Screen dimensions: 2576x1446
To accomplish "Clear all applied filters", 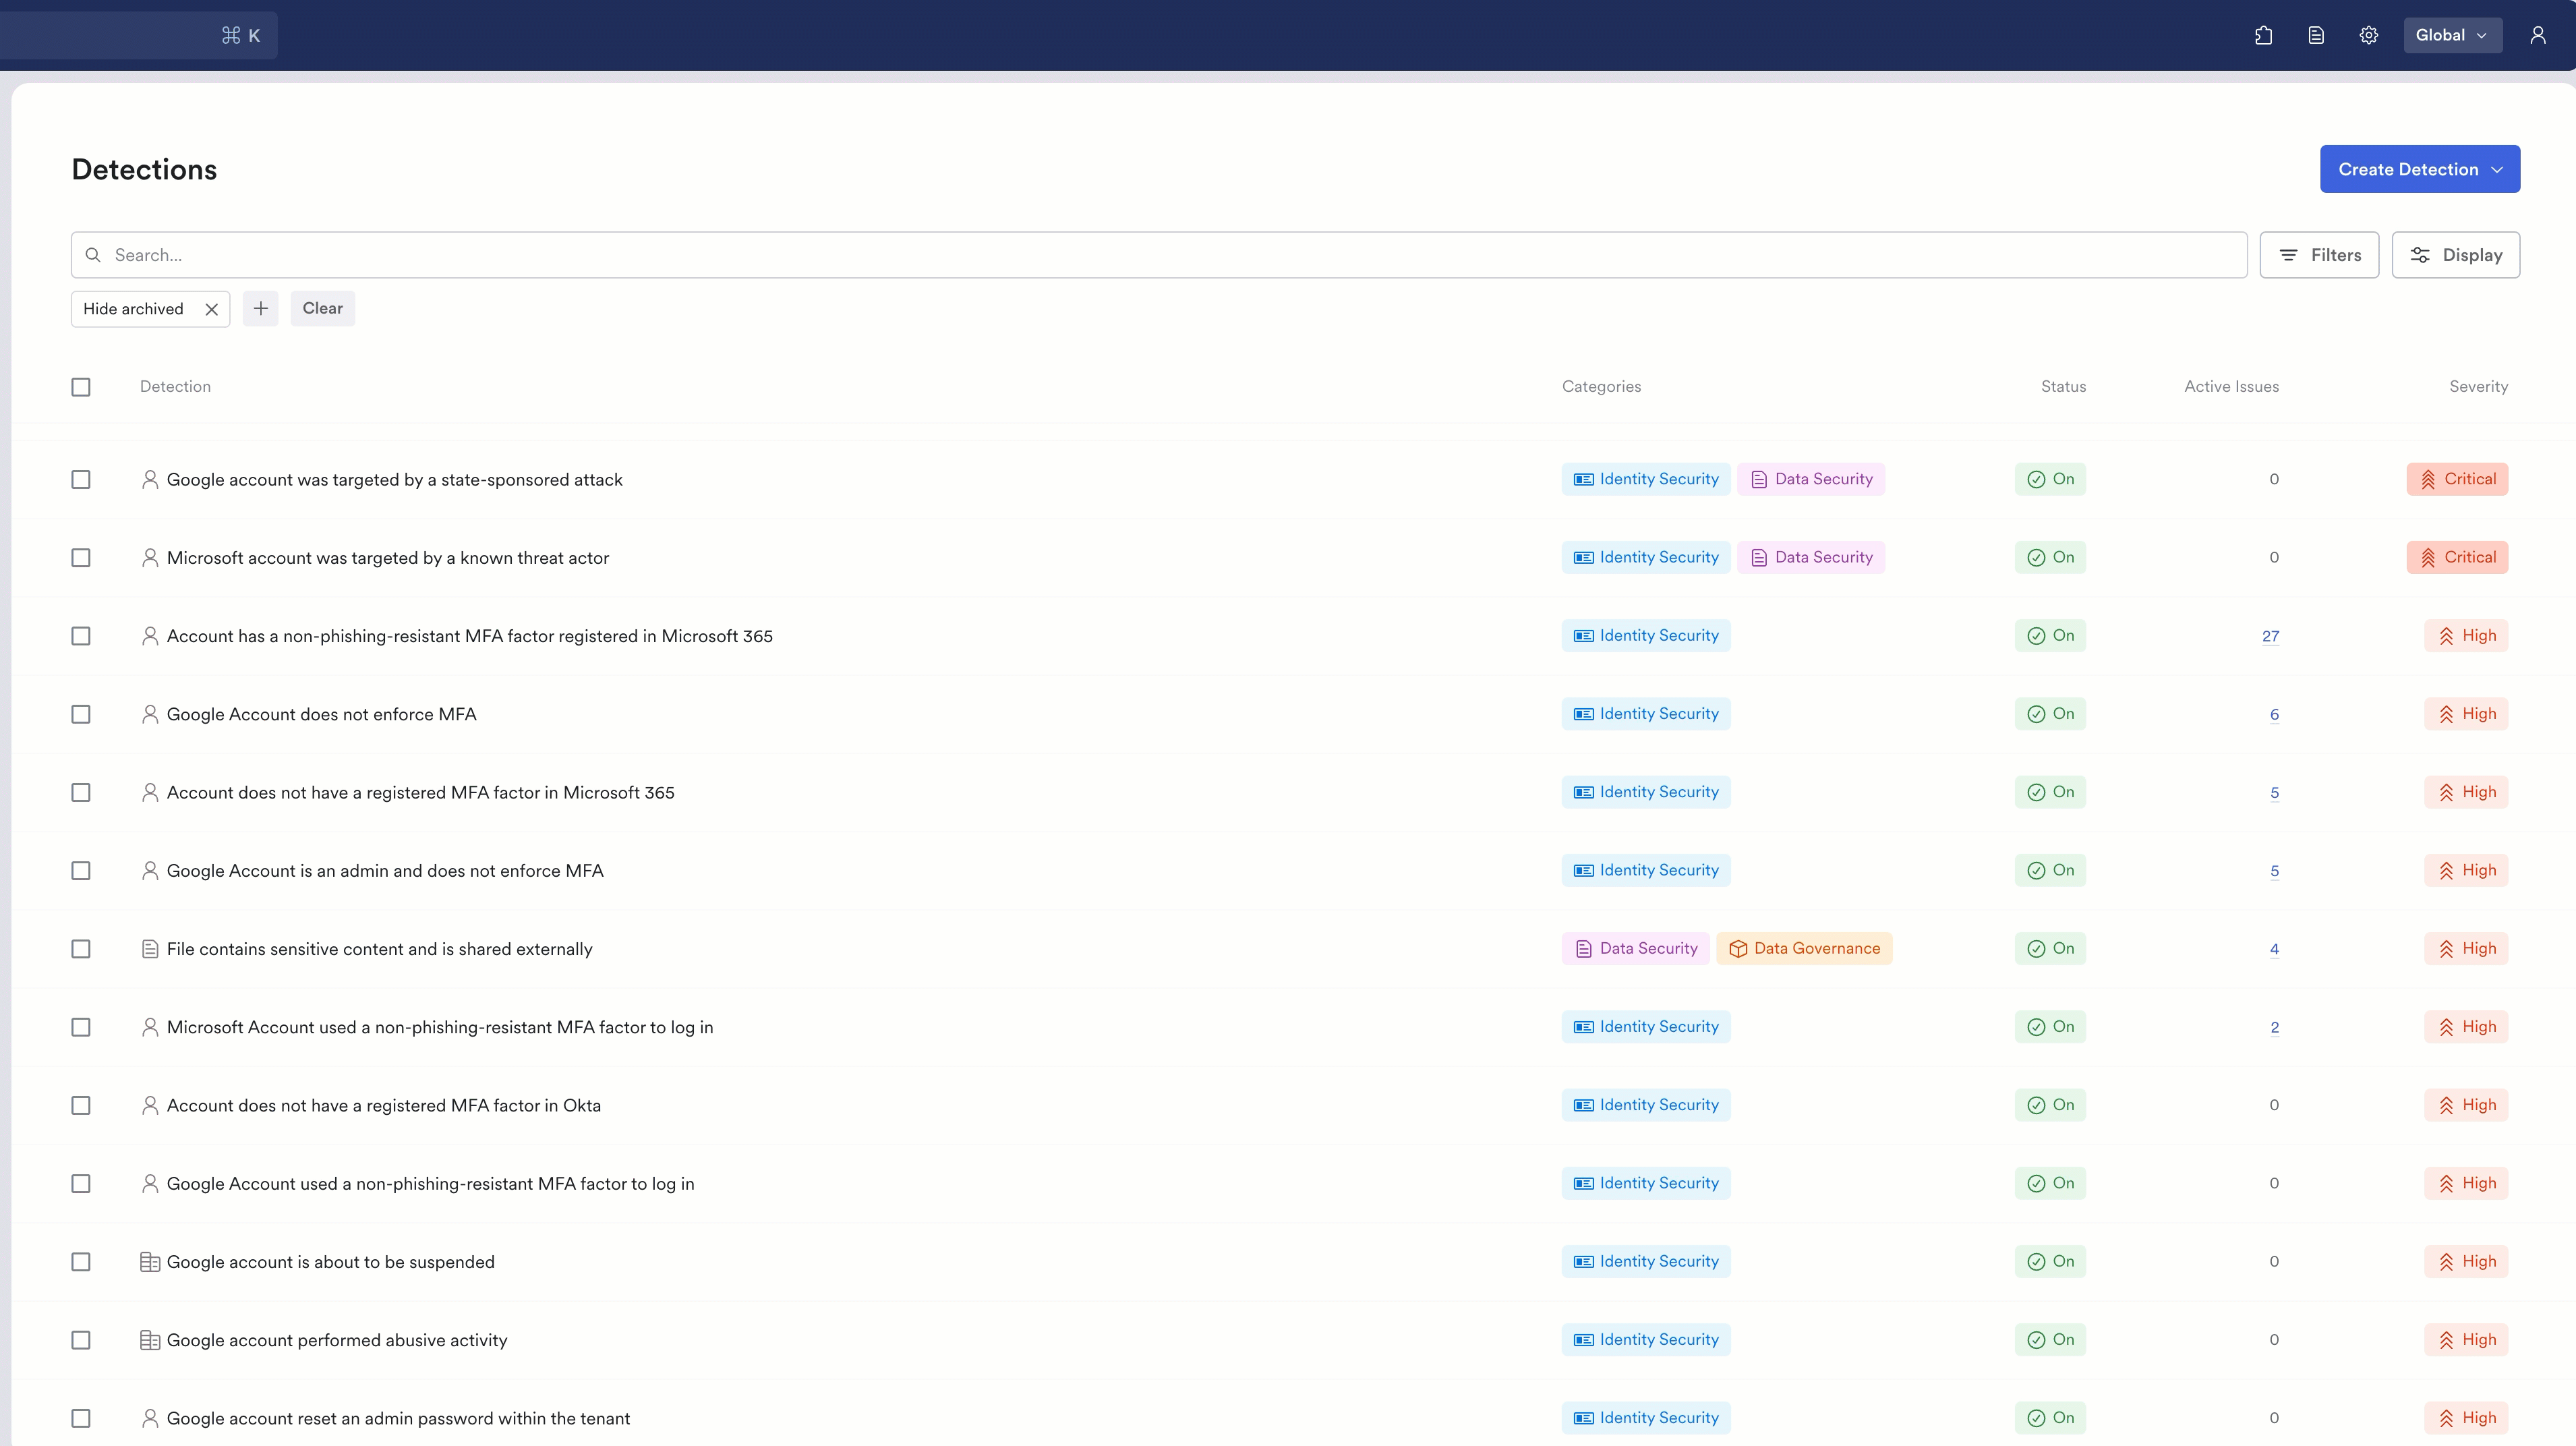I will pyautogui.click(x=323, y=308).
